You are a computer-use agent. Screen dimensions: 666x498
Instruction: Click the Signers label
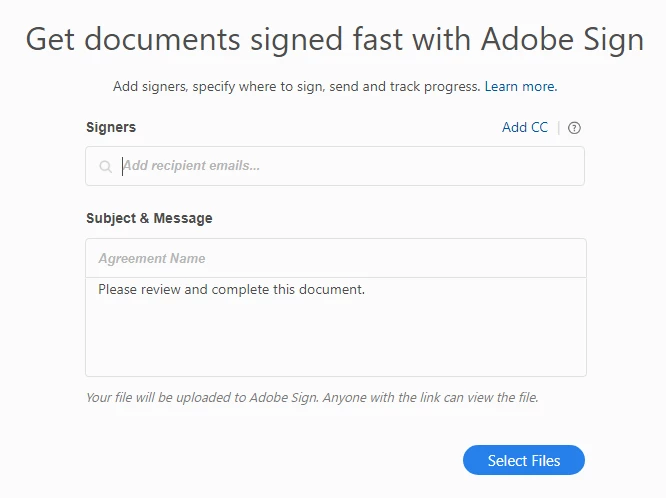click(111, 127)
